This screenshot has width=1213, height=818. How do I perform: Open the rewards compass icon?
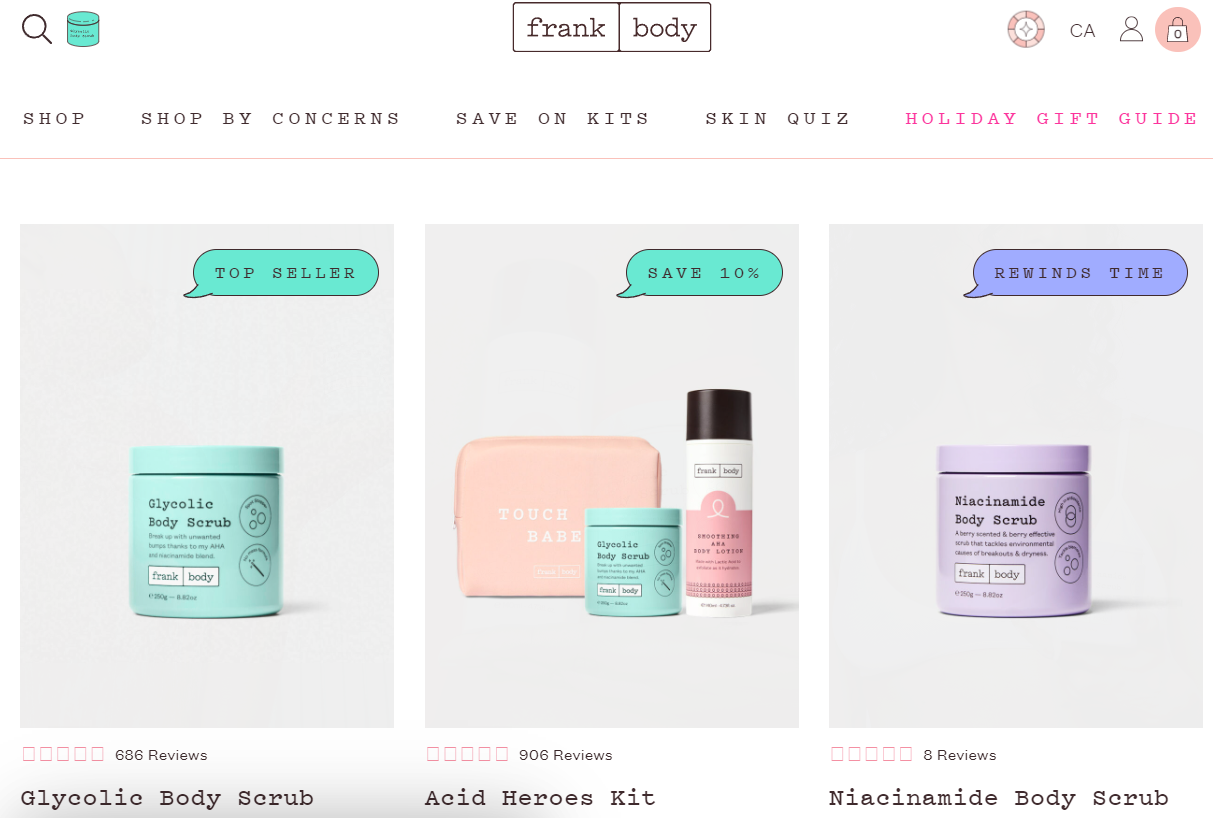1026,30
